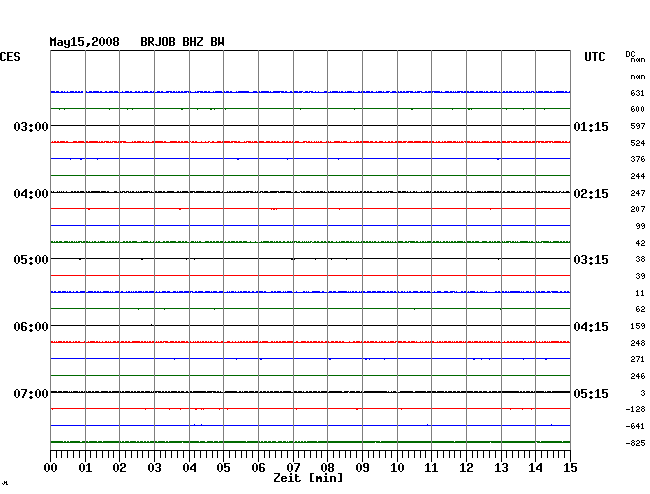Click the black trace at 07:00
Viewport: 650px width, 494px height.
(310, 392)
